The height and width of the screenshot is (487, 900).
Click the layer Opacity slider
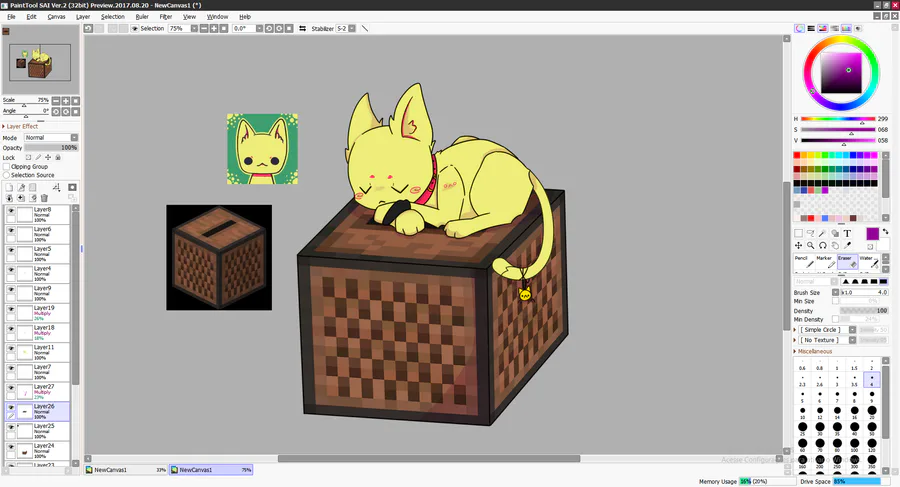(x=51, y=148)
